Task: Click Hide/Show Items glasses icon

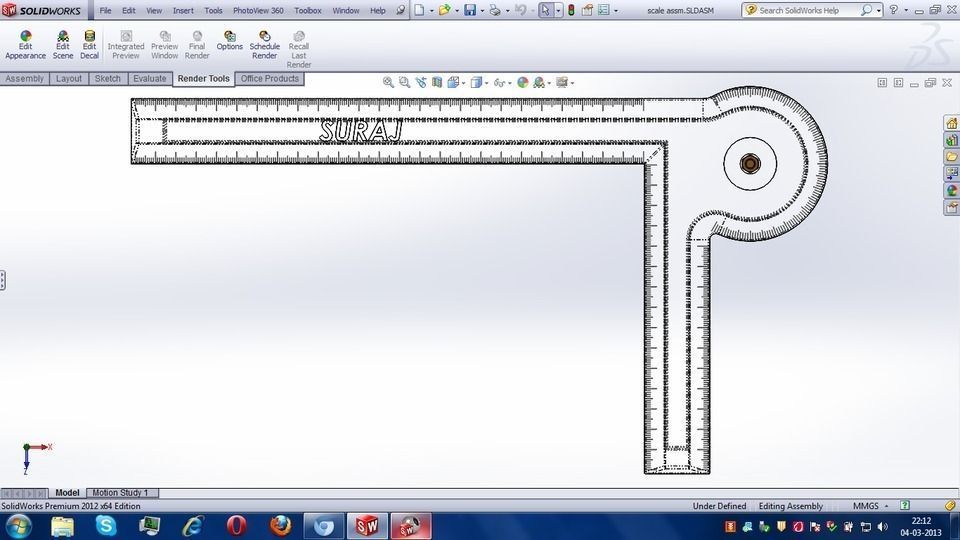Action: (499, 82)
